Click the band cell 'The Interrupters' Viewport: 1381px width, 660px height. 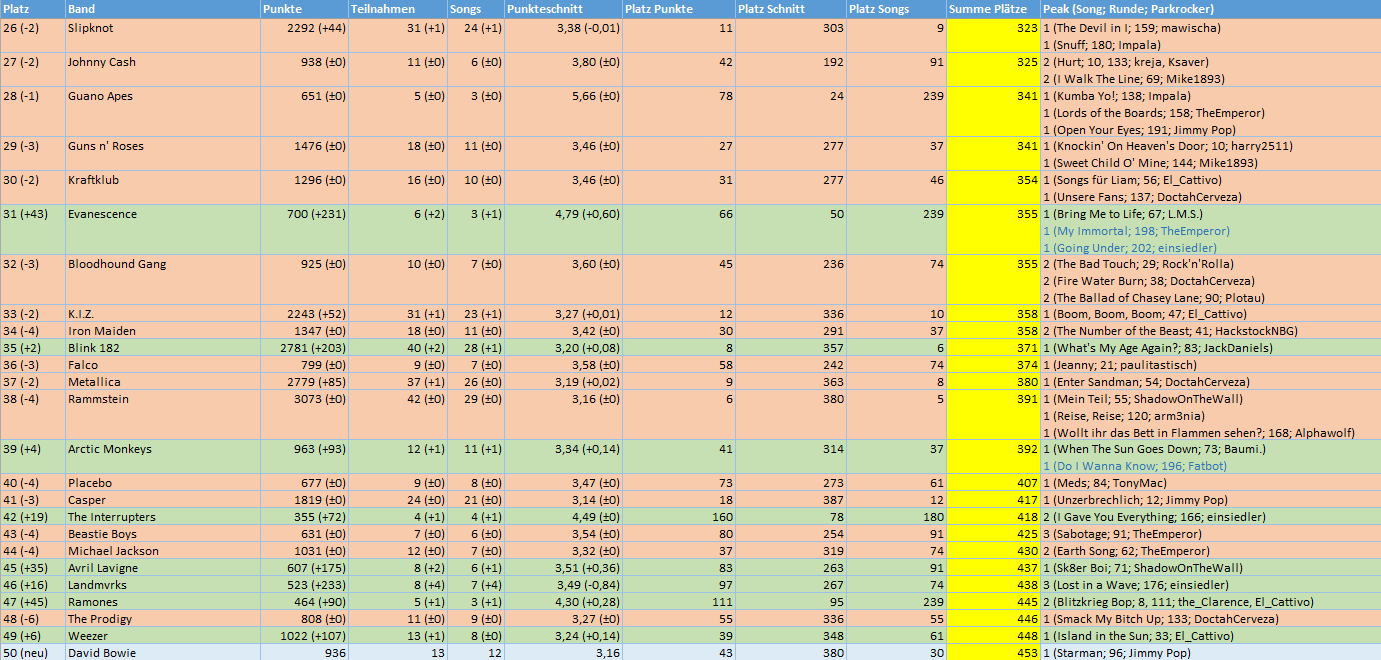coord(162,517)
